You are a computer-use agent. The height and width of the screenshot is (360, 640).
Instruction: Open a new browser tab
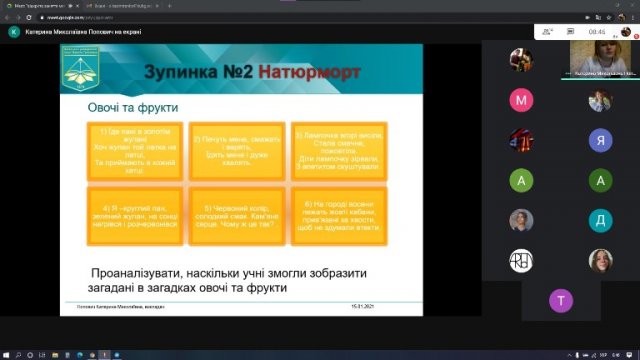[169, 6]
